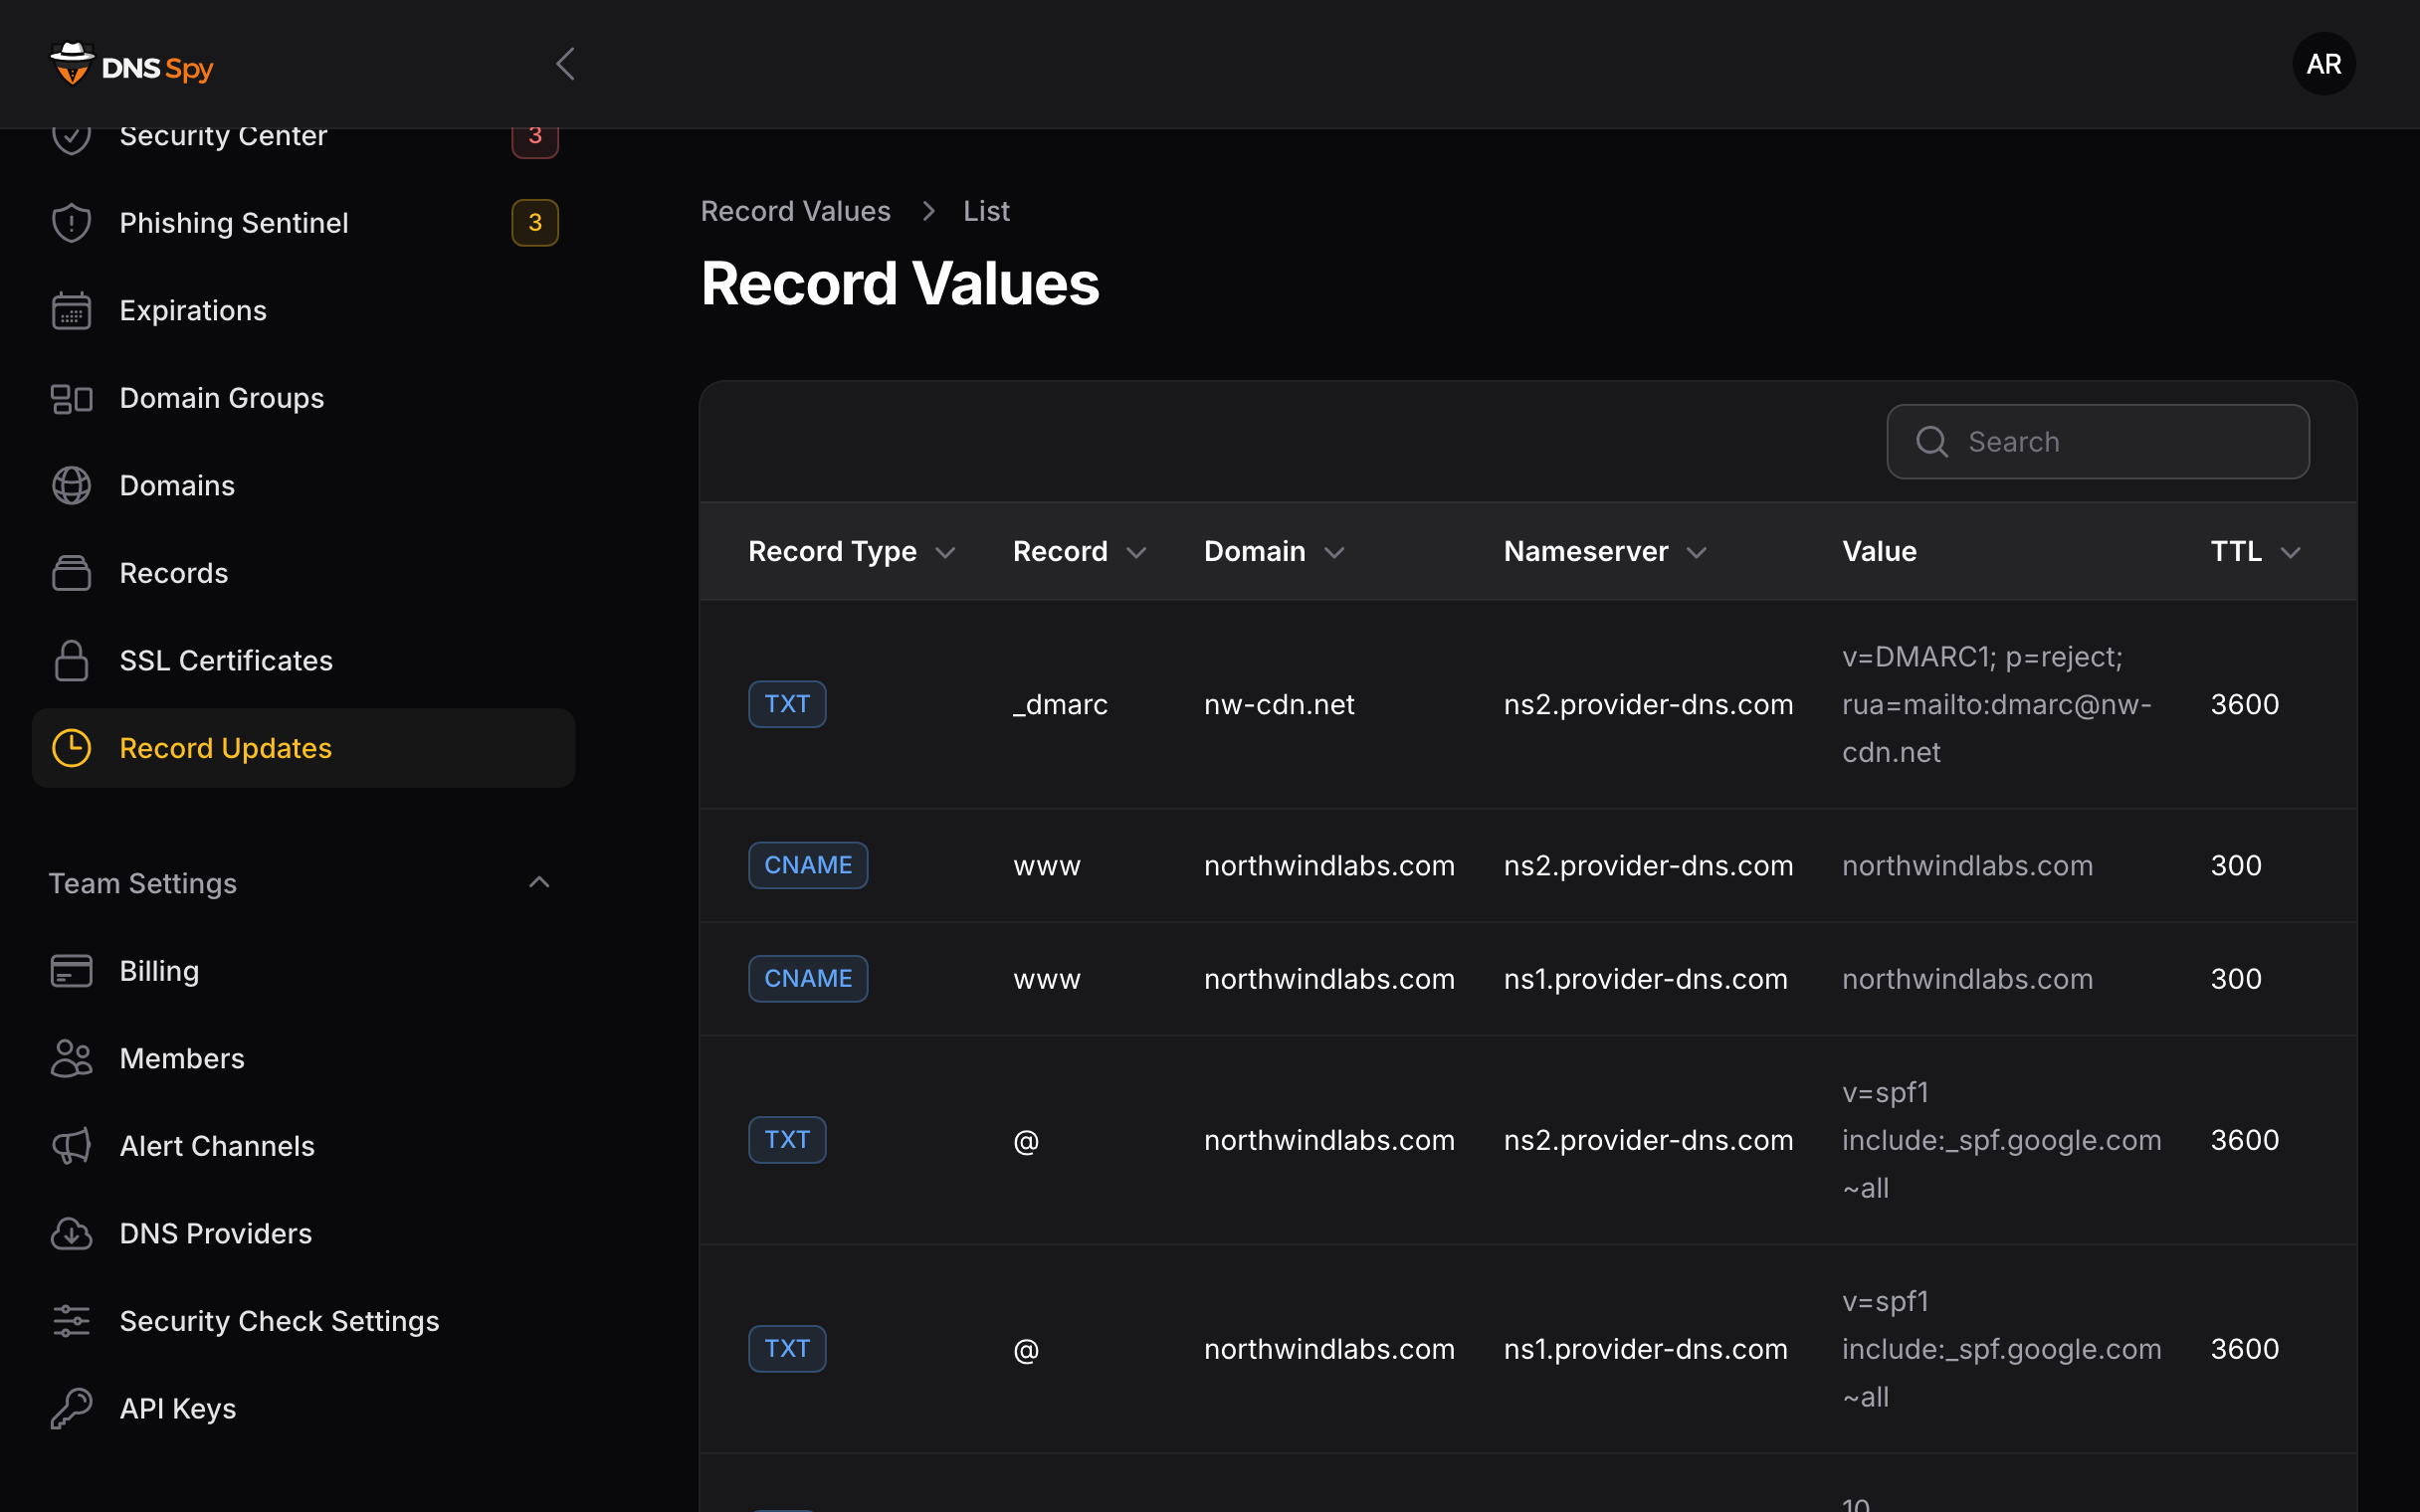
Task: Open Security Check Settings
Action: coord(303,1321)
